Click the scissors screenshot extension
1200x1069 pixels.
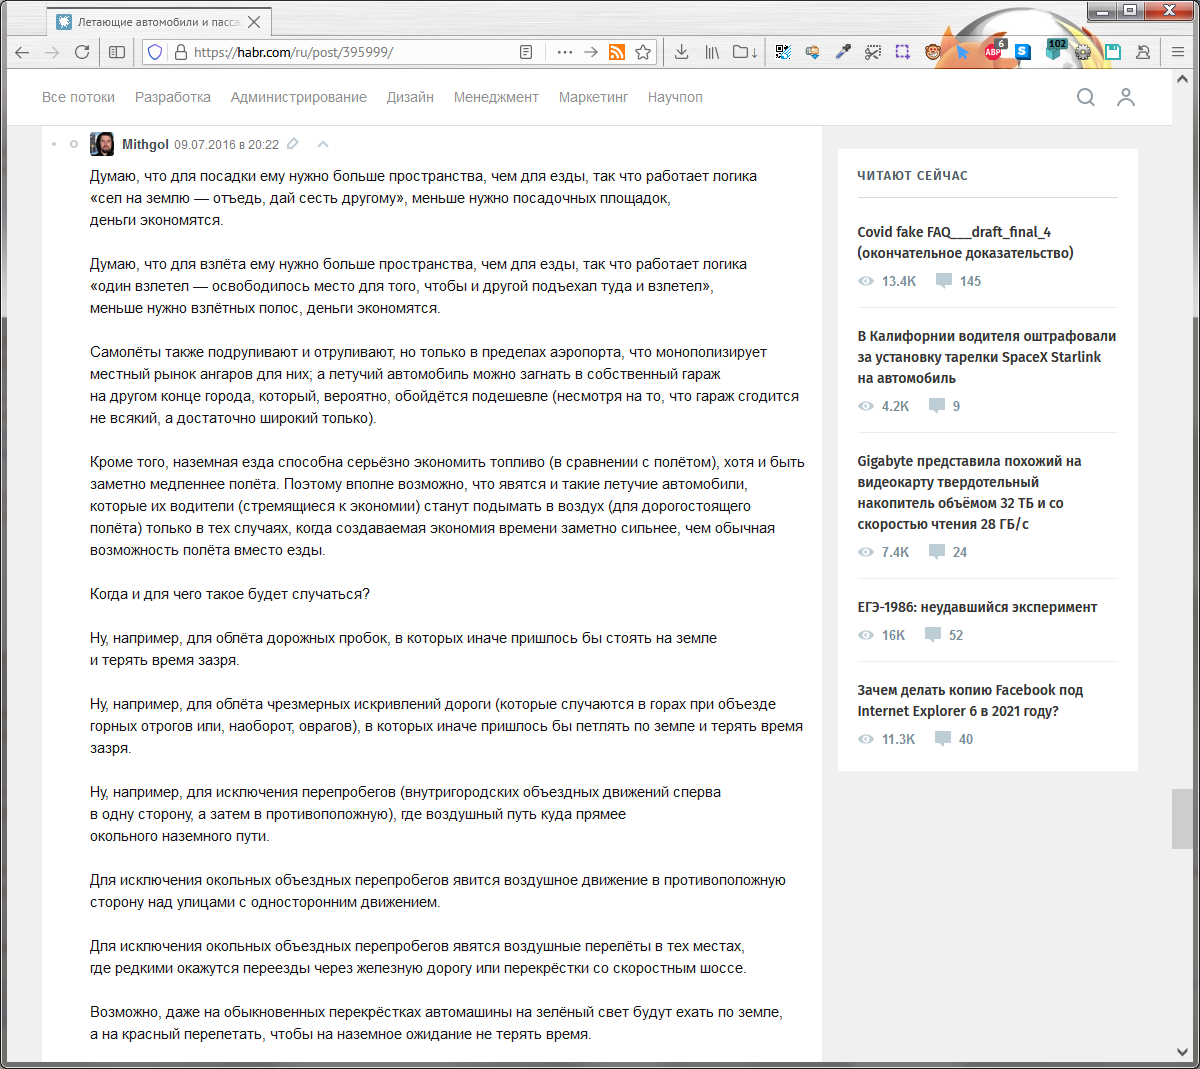pos(873,52)
